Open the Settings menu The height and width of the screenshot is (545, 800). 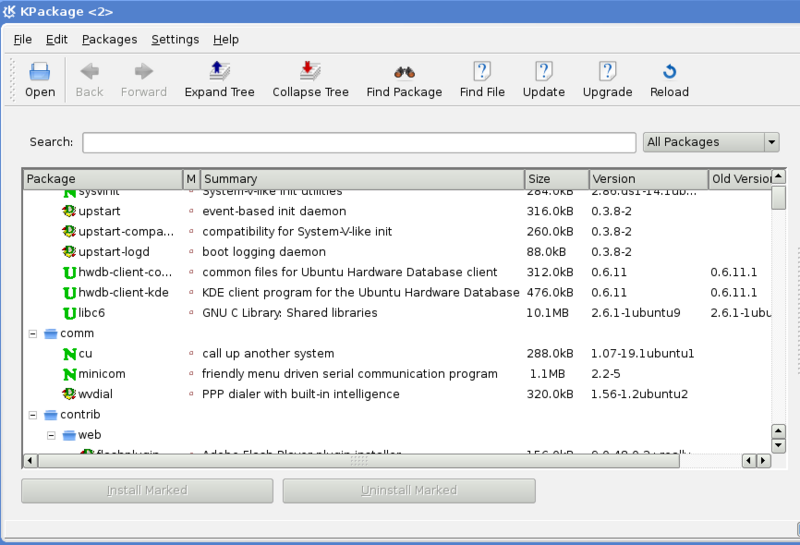pyautogui.click(x=175, y=39)
